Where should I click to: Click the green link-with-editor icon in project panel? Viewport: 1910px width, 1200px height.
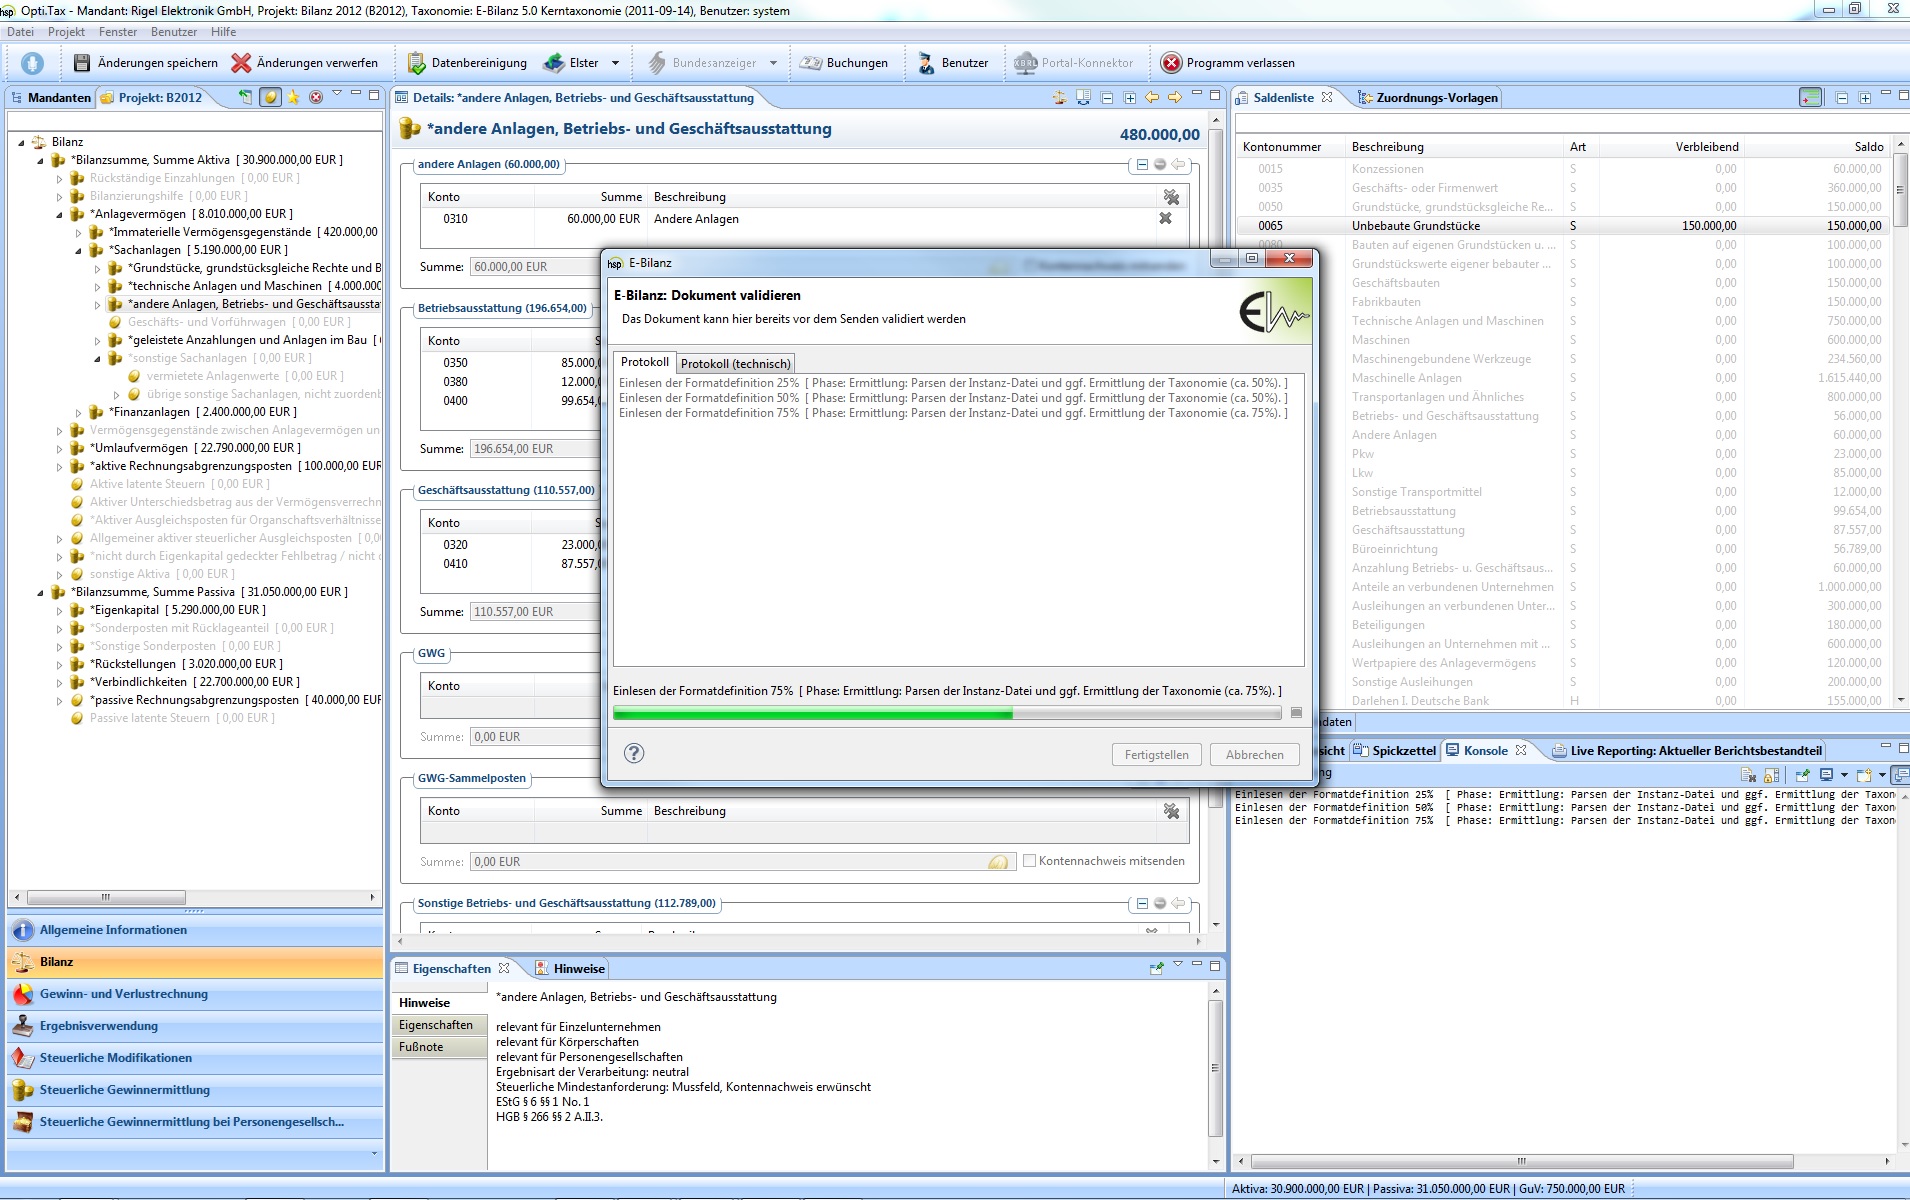[x=246, y=97]
